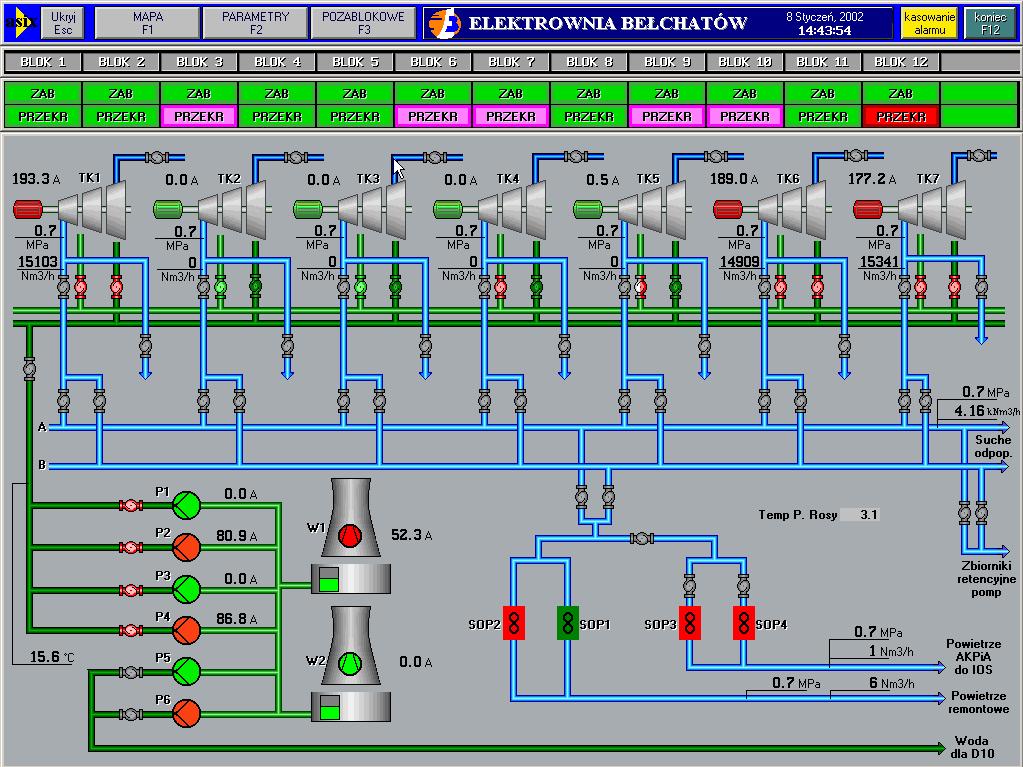Click the SOP3 red dryer symbol
Viewport: 1023px width, 767px height.
coord(690,623)
